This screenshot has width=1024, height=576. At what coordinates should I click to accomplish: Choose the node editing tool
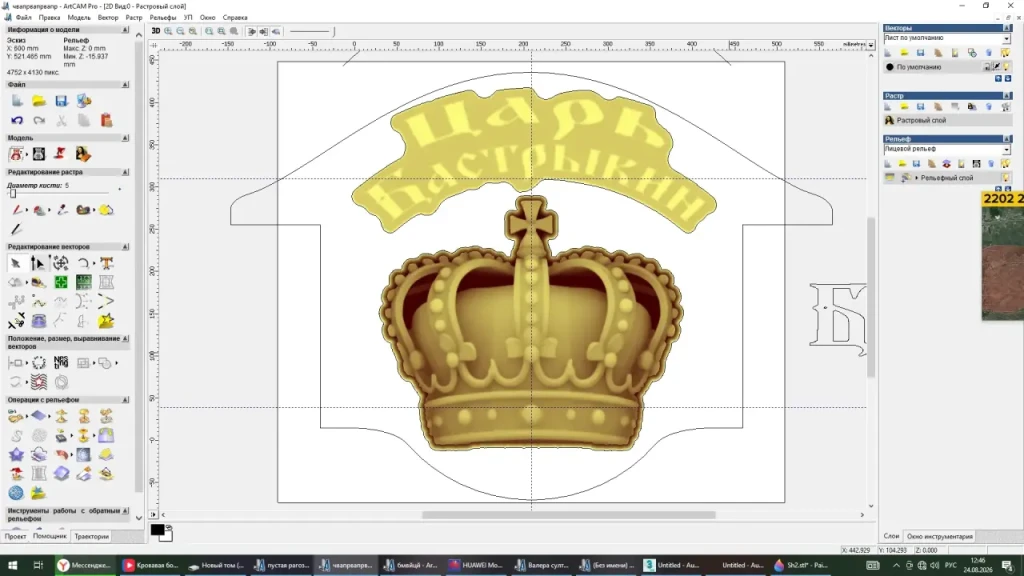coord(38,263)
